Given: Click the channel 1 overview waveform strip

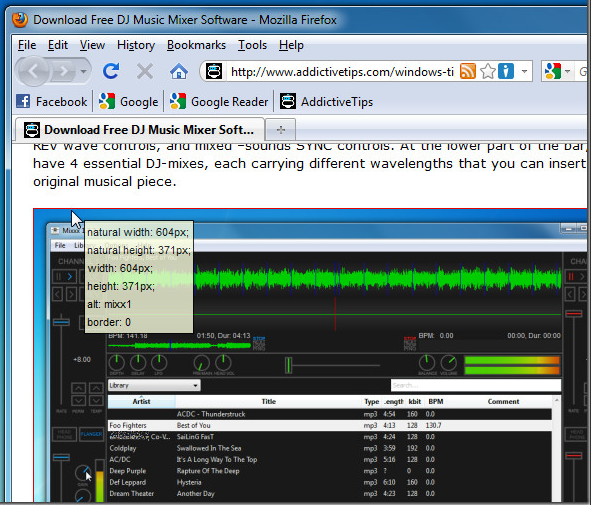Looking at the screenshot, I should [x=180, y=345].
